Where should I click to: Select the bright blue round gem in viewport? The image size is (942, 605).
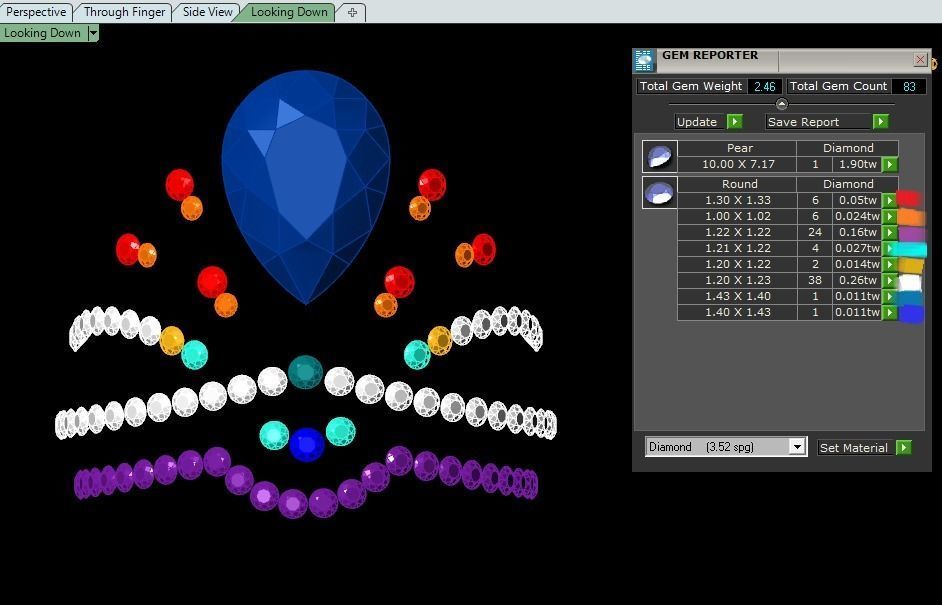[x=307, y=445]
